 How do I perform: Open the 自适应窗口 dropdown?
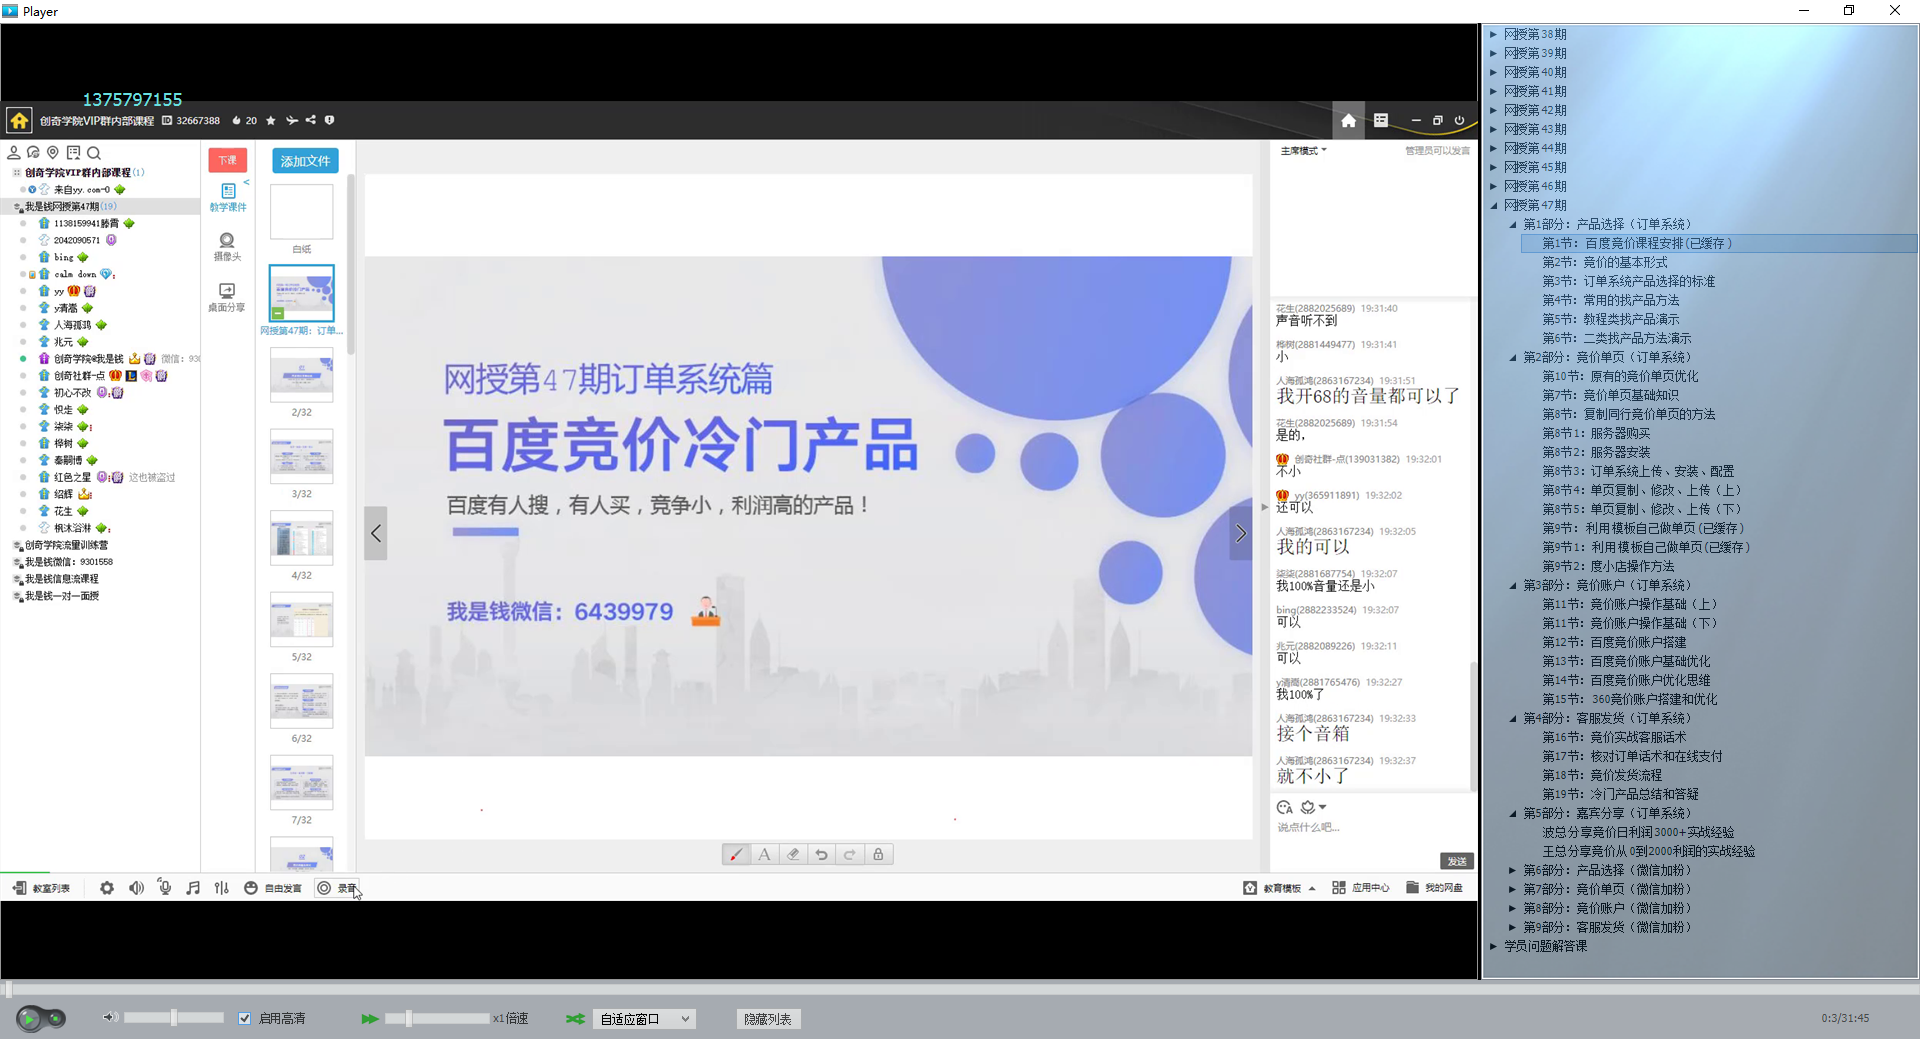645,1019
